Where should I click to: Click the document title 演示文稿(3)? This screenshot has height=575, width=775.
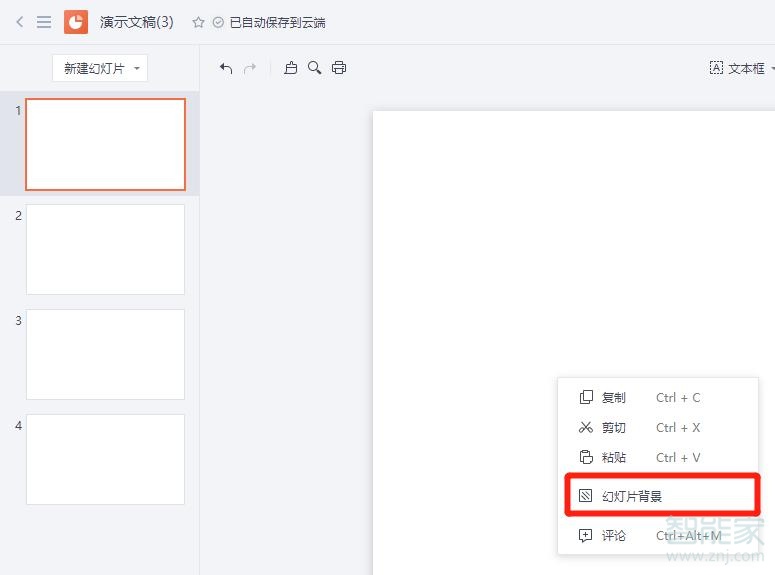[137, 22]
